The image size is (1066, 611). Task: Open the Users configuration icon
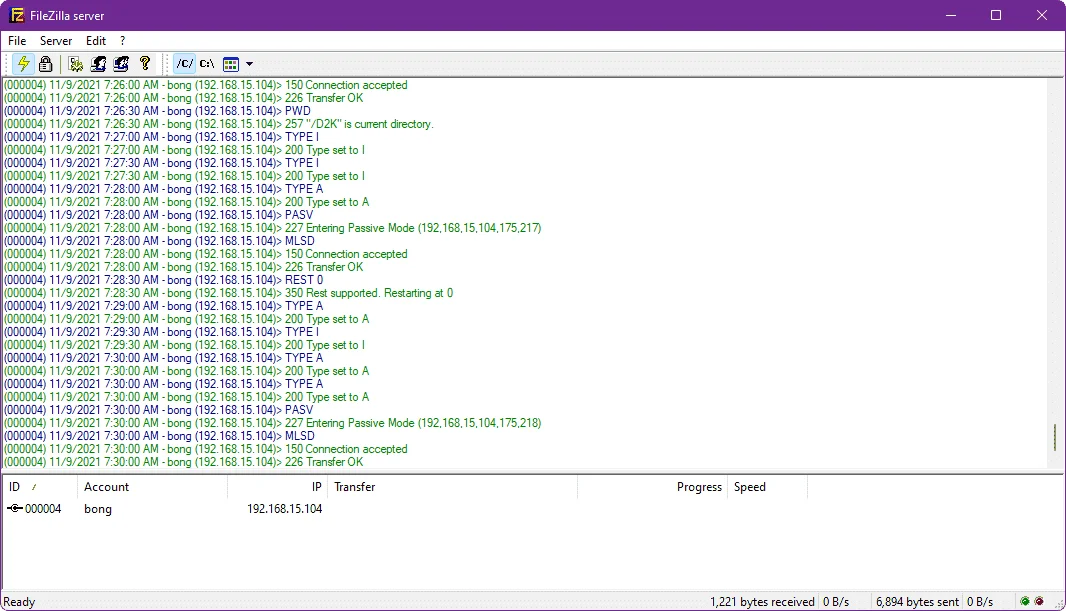pos(99,64)
